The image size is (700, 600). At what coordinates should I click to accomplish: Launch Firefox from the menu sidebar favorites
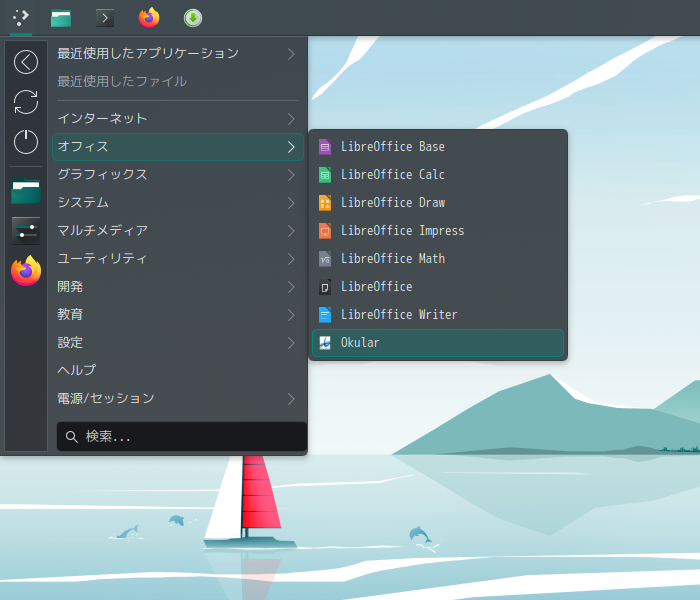tap(26, 271)
